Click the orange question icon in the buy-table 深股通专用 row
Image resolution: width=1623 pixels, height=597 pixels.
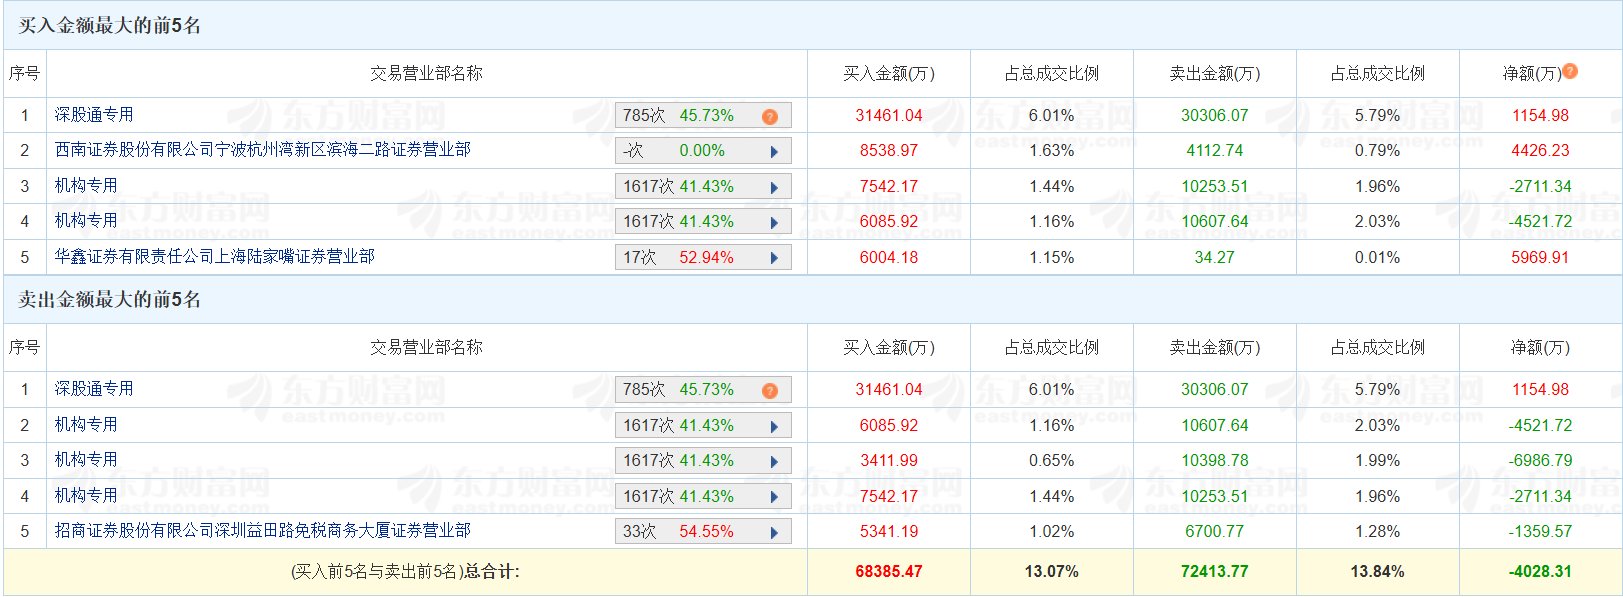(769, 116)
